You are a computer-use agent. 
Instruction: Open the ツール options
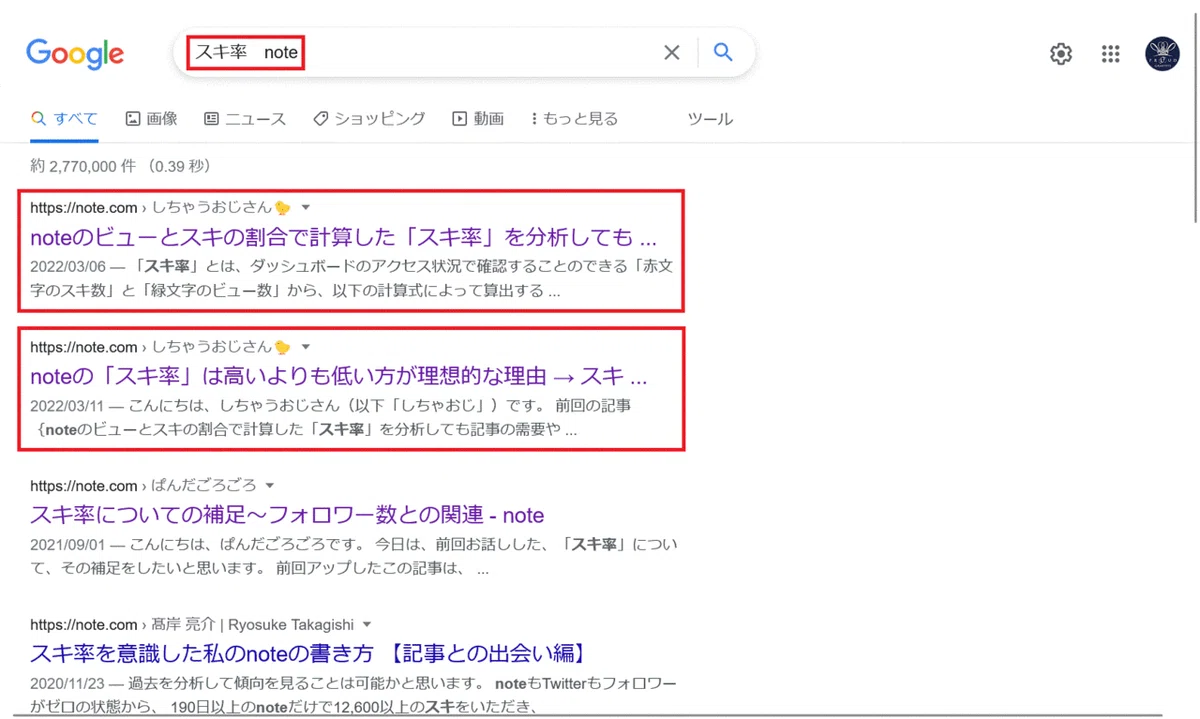[x=710, y=119]
